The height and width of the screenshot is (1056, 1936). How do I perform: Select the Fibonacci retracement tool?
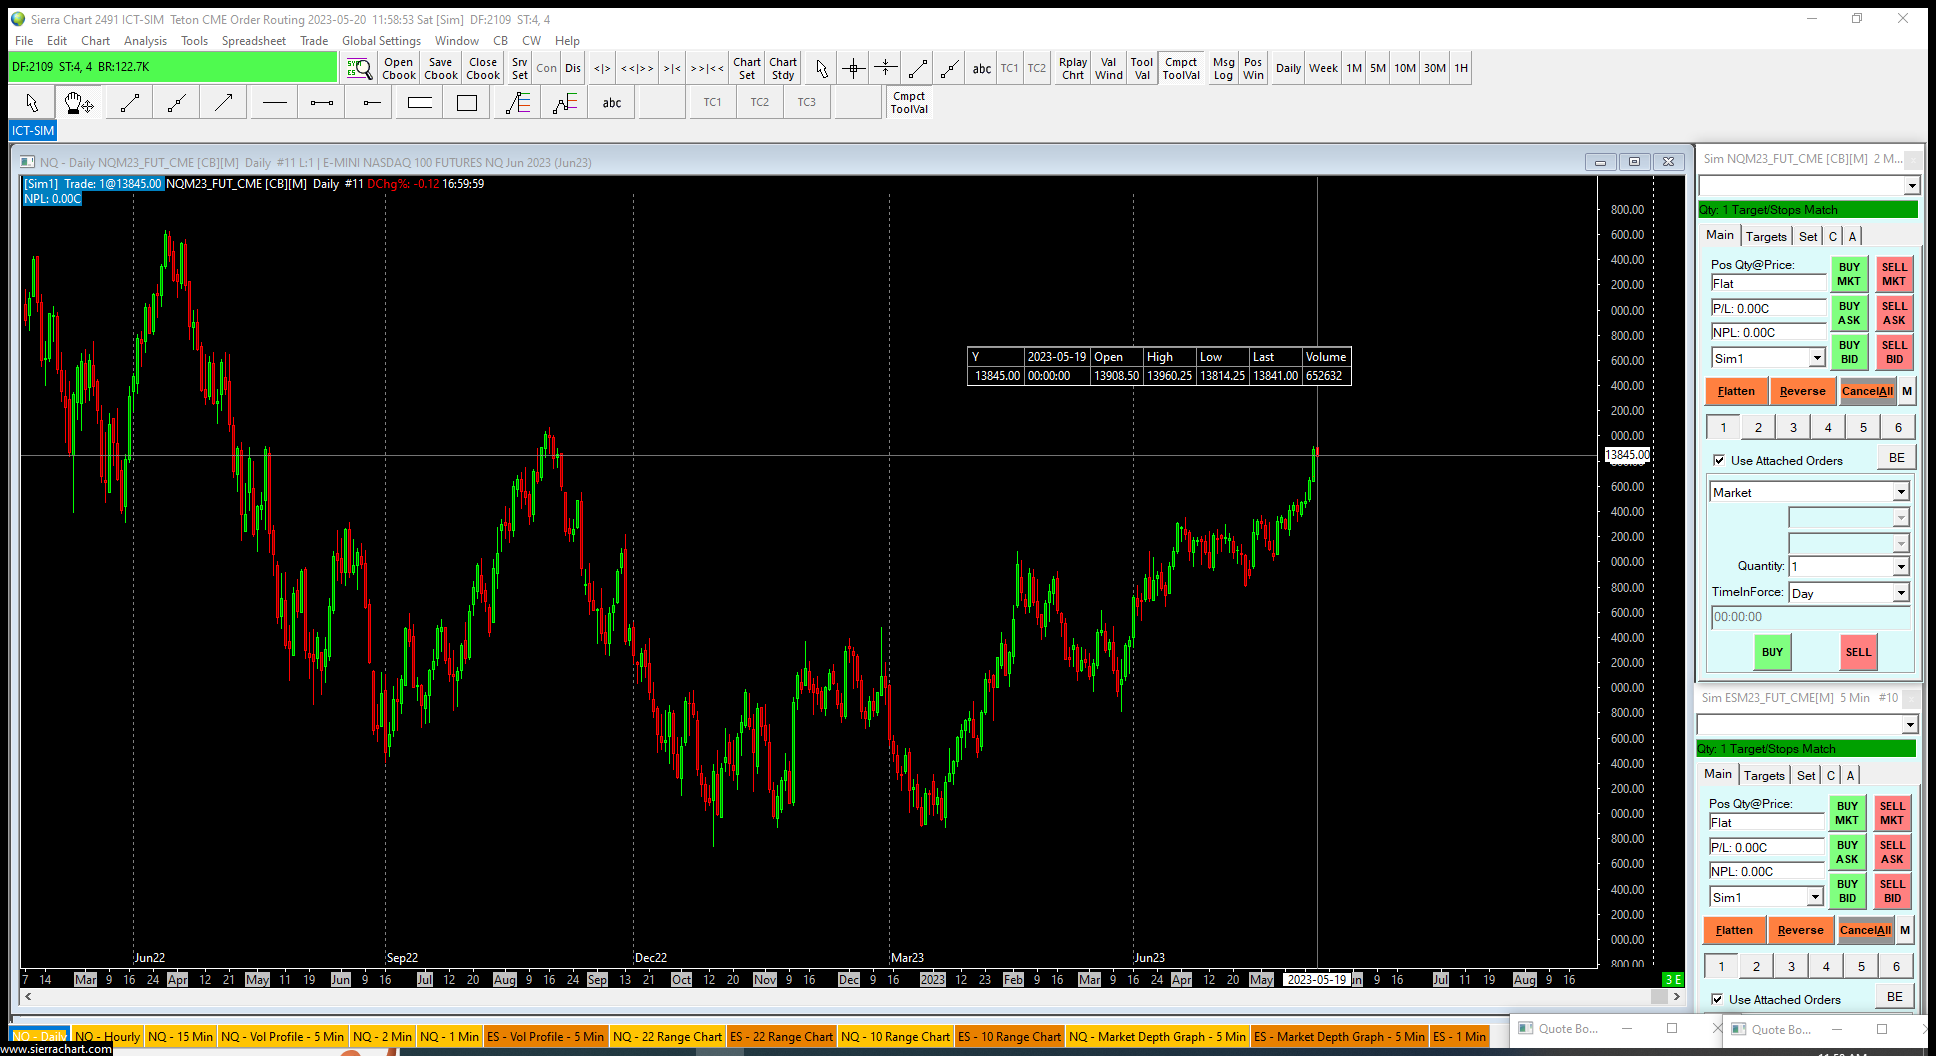517,102
